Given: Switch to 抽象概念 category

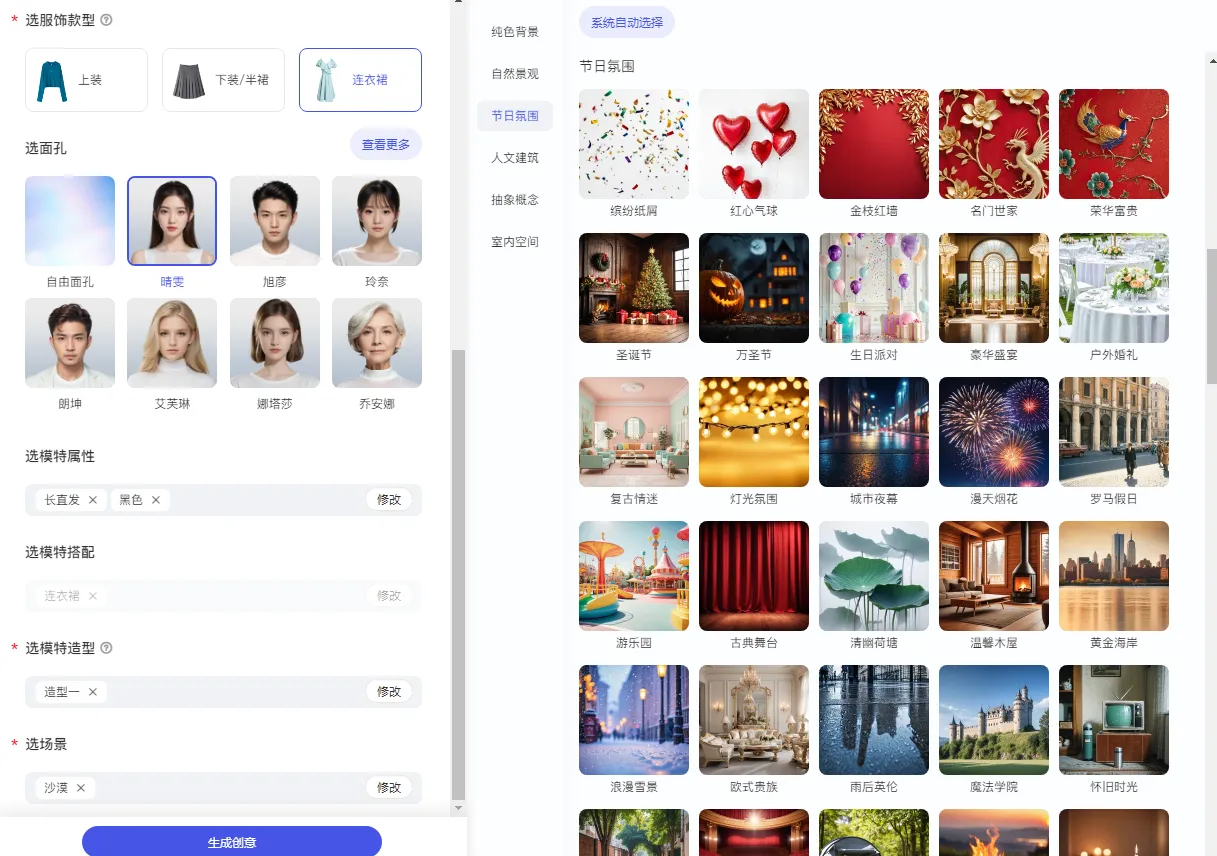Looking at the screenshot, I should (515, 200).
